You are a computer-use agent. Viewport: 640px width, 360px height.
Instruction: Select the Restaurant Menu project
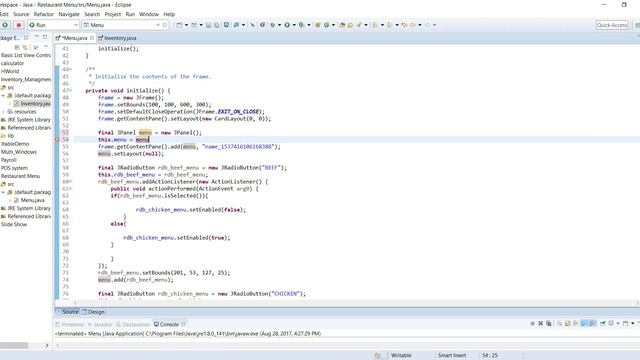pos(20,176)
